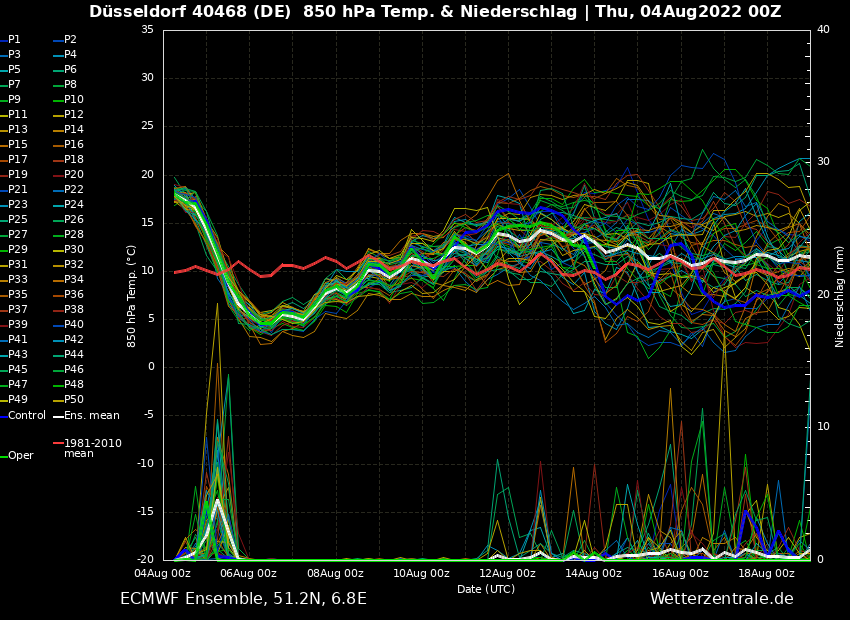The image size is (850, 620).
Task: Select the P50 legend entry
Action: click(x=74, y=400)
